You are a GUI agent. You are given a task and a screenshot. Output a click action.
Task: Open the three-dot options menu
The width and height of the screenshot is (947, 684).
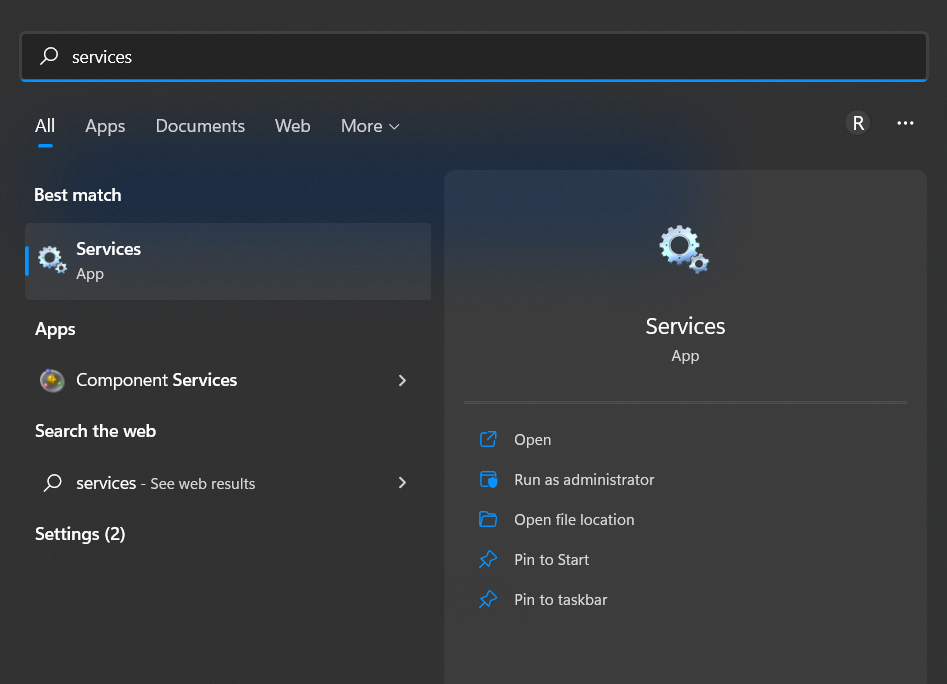click(x=905, y=123)
